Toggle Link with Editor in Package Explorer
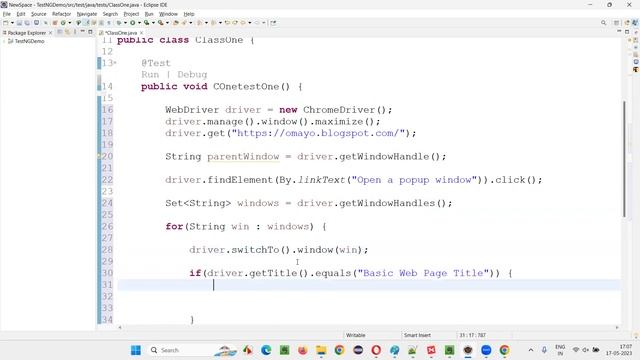640x360 pixels. pos(67,32)
